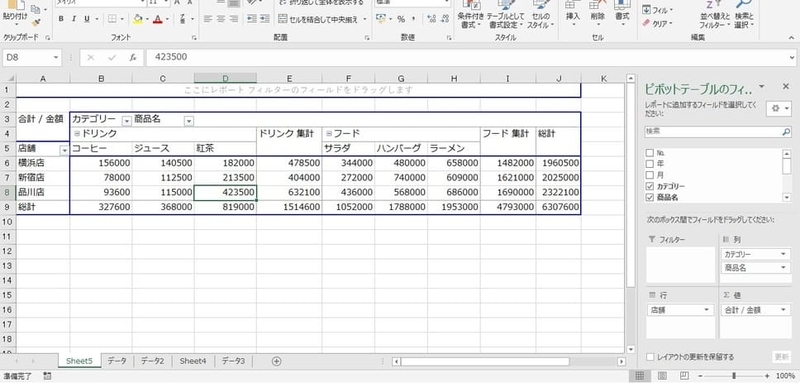This screenshot has height=383, width=800.
Task: Align text left
Action: [208, 19]
